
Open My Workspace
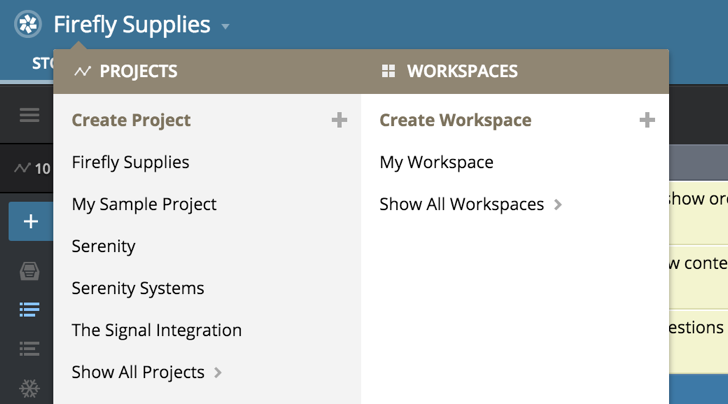(436, 162)
